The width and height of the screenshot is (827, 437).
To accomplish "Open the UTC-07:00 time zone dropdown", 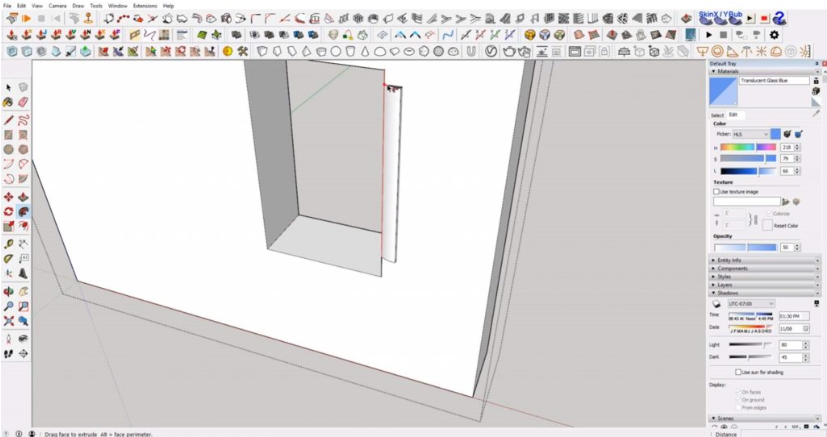I will coord(751,304).
